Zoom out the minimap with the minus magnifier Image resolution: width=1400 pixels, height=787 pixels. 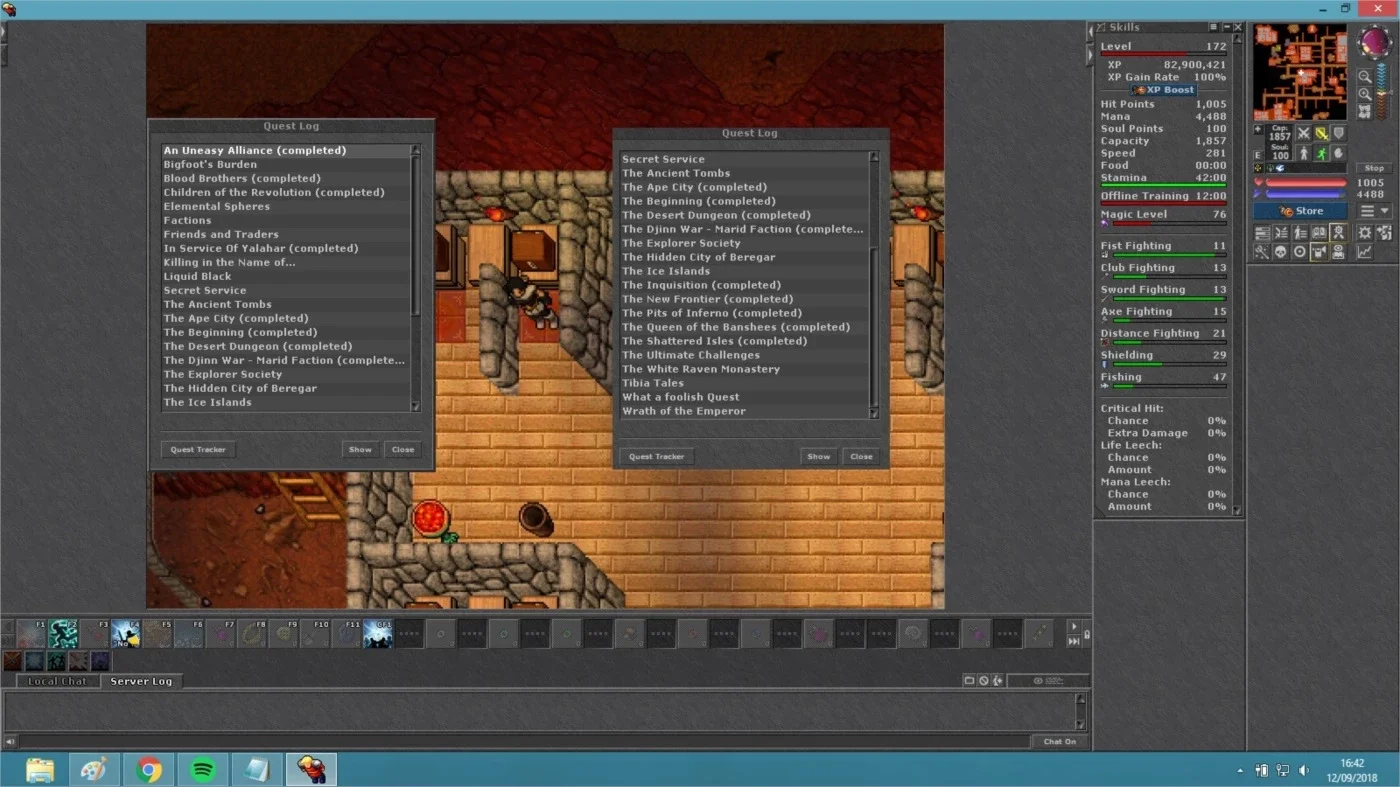1364,76
